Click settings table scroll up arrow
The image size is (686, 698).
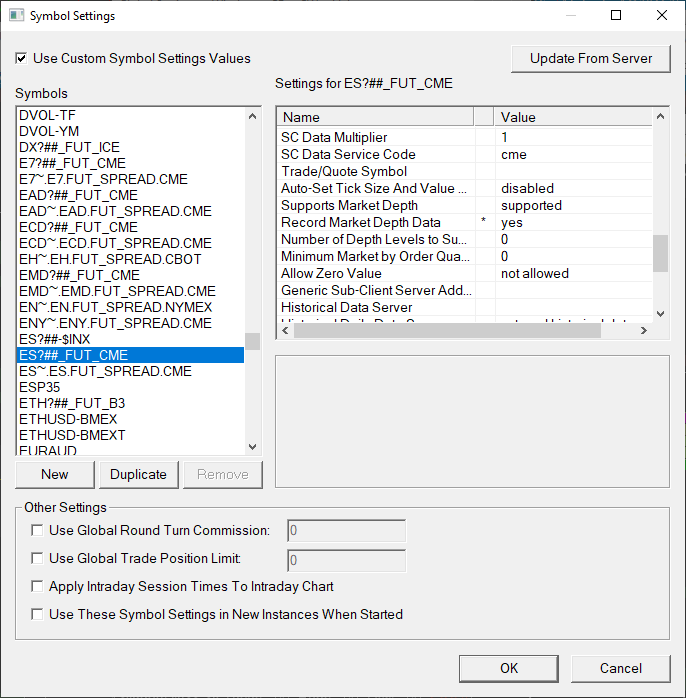click(661, 117)
